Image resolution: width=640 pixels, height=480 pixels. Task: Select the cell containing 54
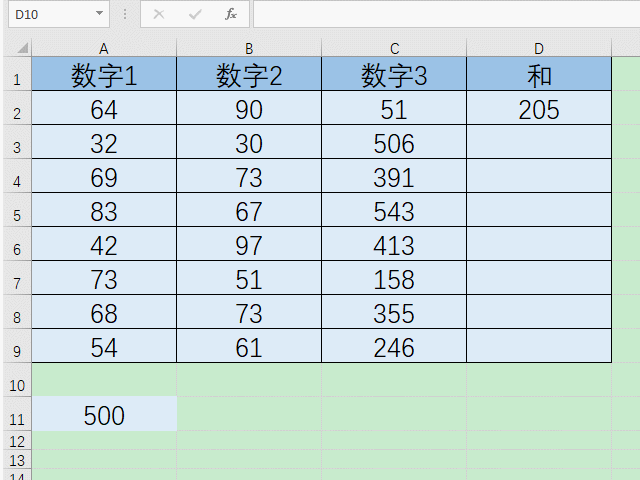[104, 345]
